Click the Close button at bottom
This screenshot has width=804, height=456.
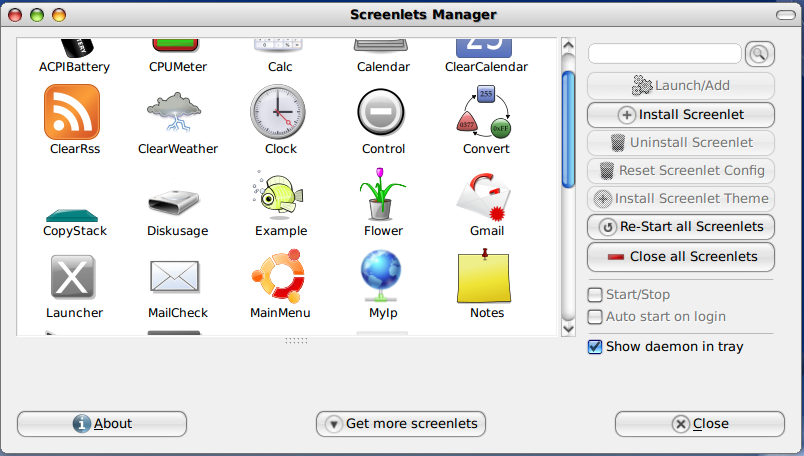click(x=700, y=424)
